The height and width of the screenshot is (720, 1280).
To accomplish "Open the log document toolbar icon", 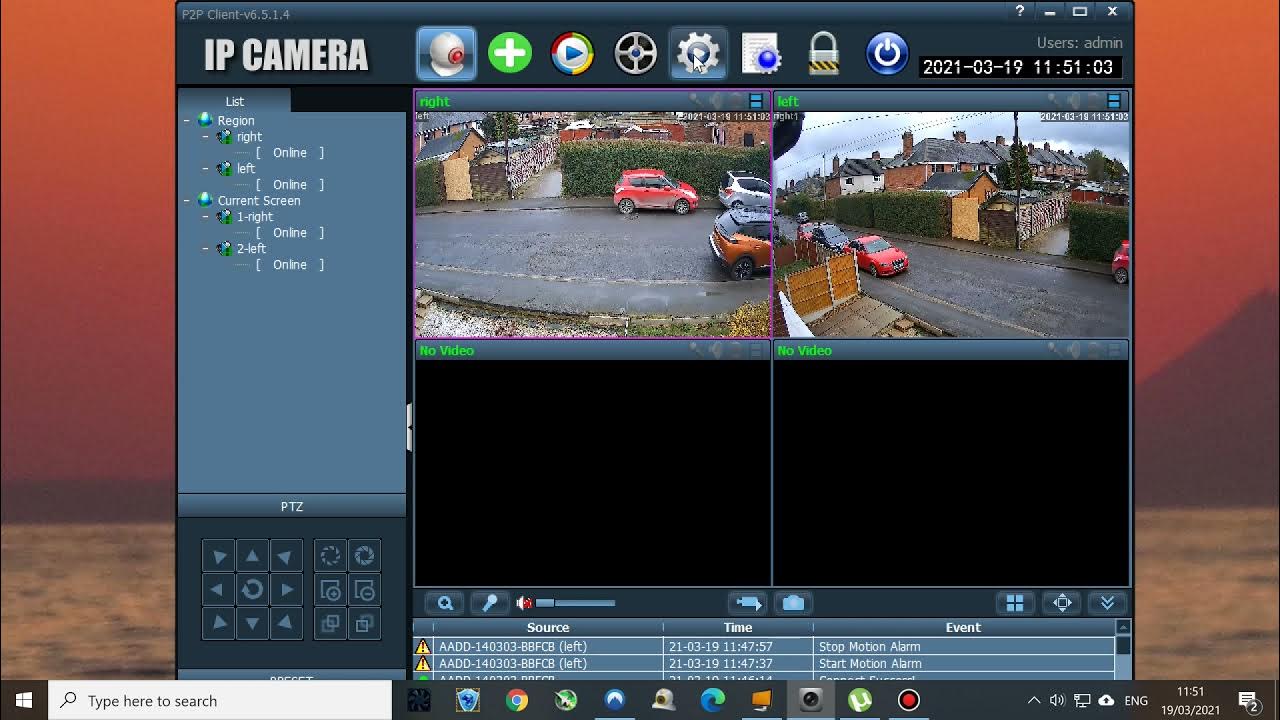I will coord(761,54).
